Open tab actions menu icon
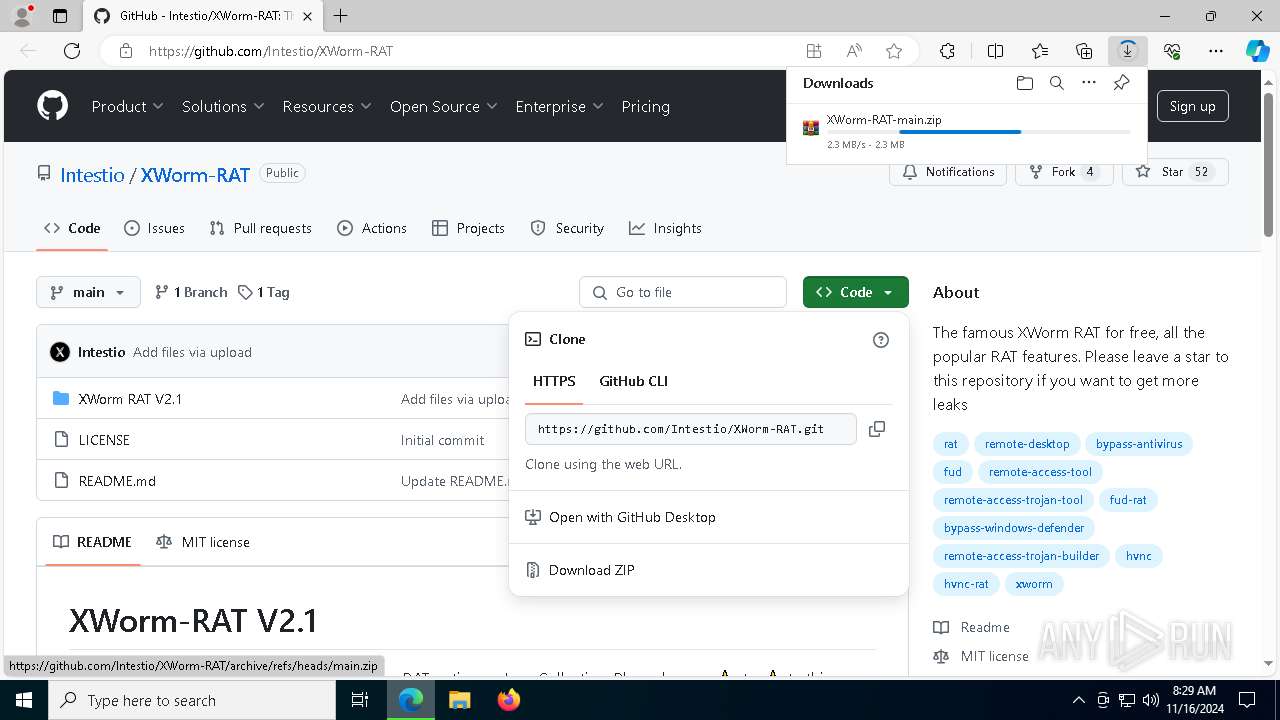 point(60,16)
